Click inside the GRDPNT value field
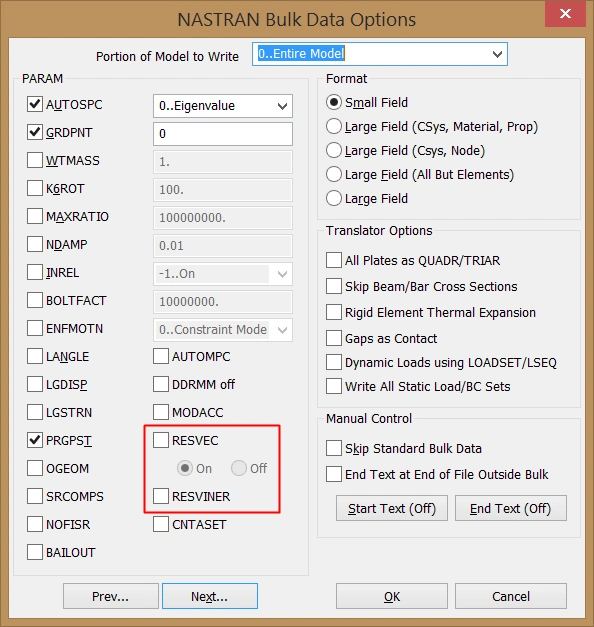The height and width of the screenshot is (627, 594). [223, 134]
